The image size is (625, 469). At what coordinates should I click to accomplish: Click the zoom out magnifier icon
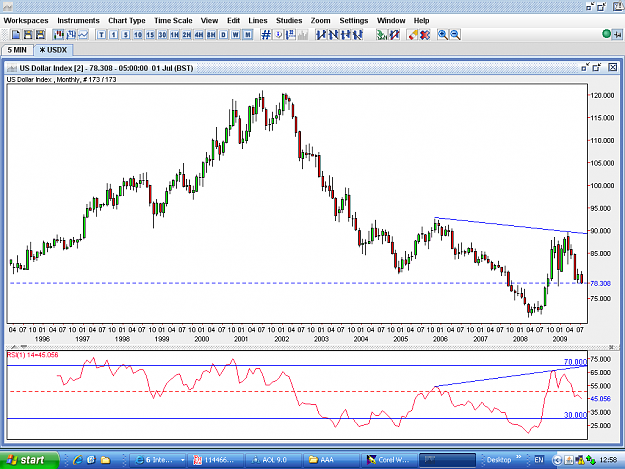(x=455, y=35)
